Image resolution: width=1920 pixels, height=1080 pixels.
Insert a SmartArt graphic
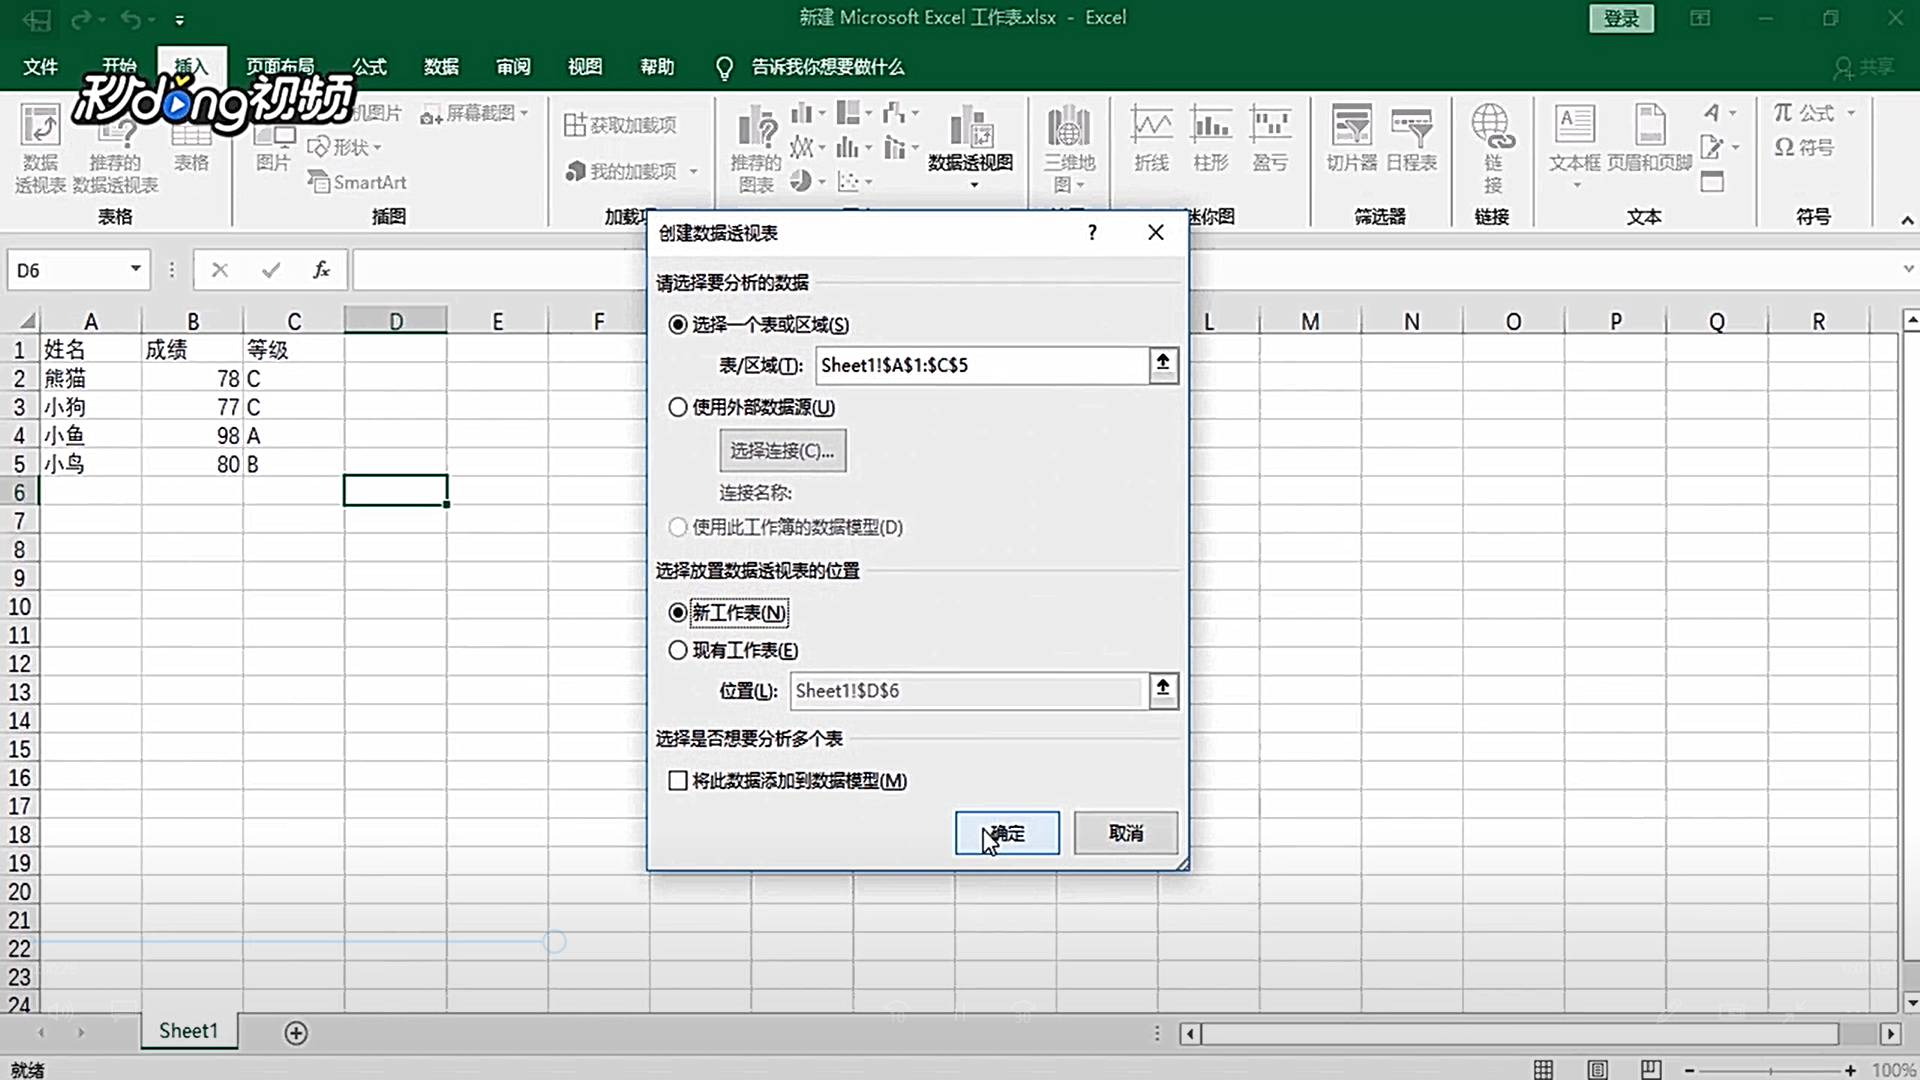pyautogui.click(x=358, y=182)
